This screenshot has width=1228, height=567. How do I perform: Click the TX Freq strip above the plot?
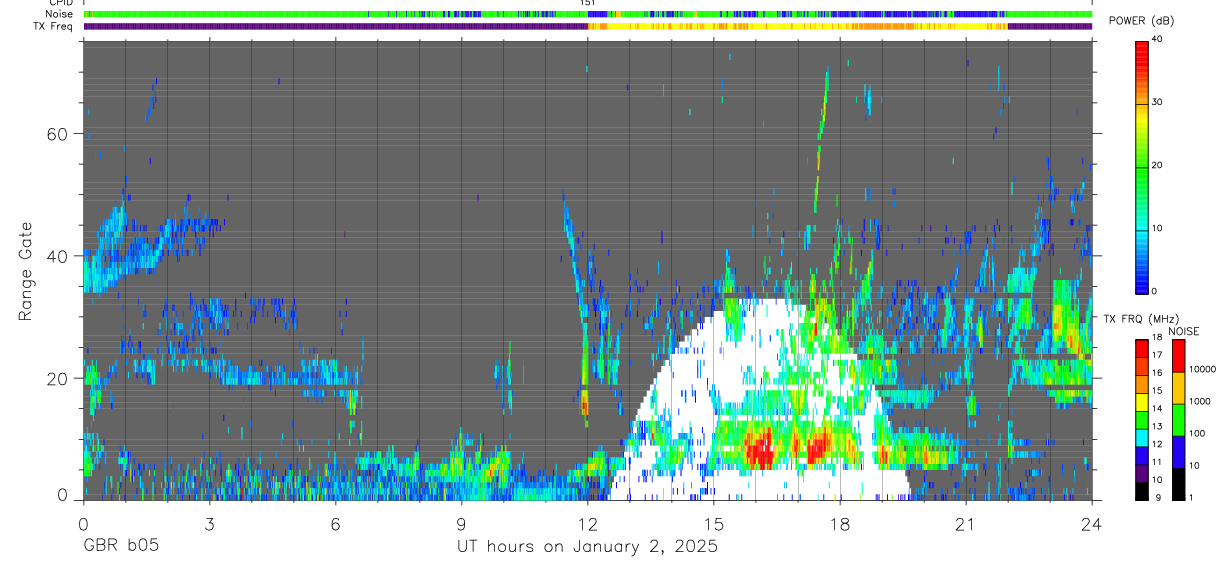587,27
